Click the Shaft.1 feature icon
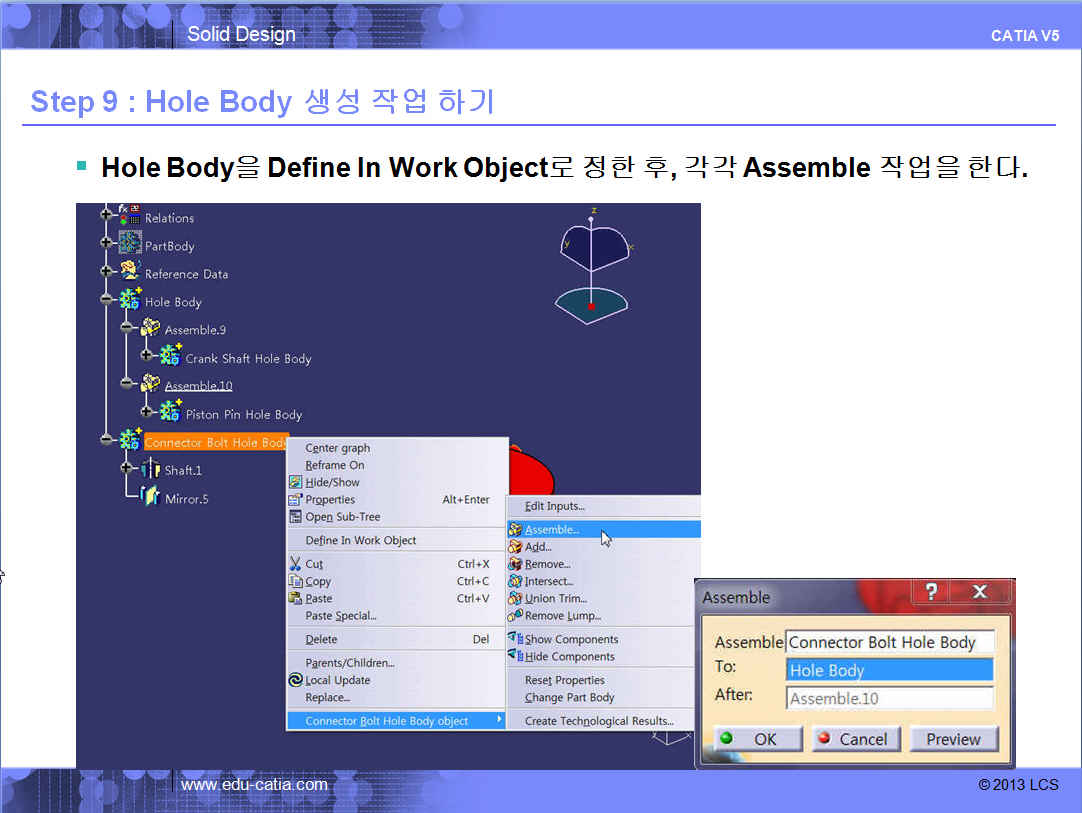 pos(151,469)
